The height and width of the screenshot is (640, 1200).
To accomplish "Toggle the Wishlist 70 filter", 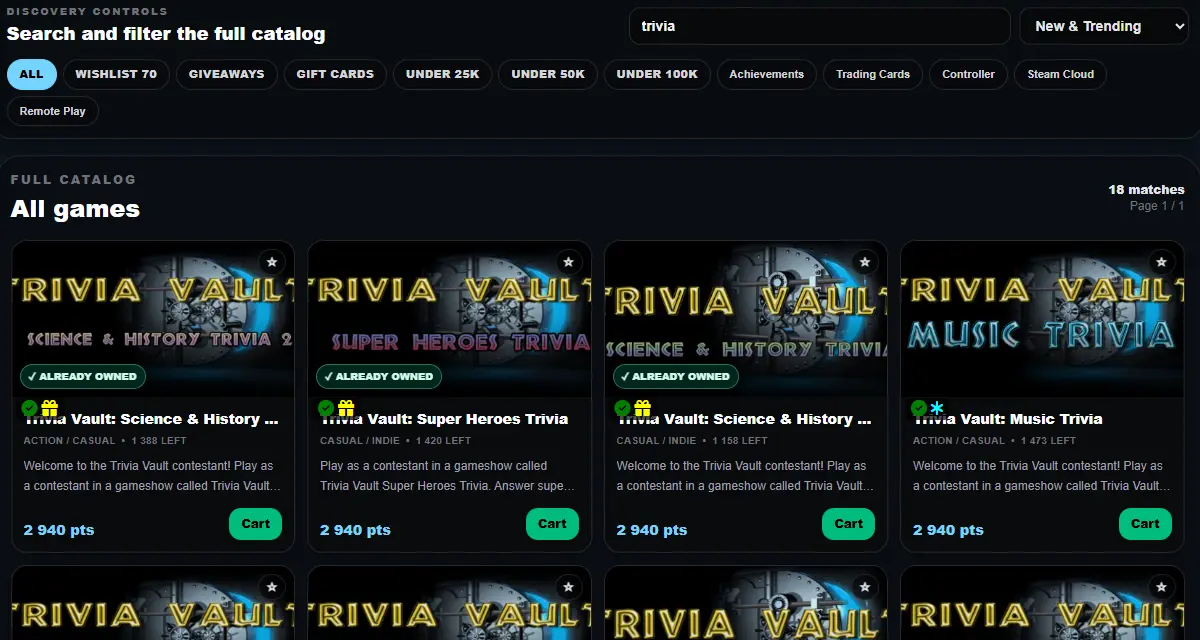I will point(116,74).
